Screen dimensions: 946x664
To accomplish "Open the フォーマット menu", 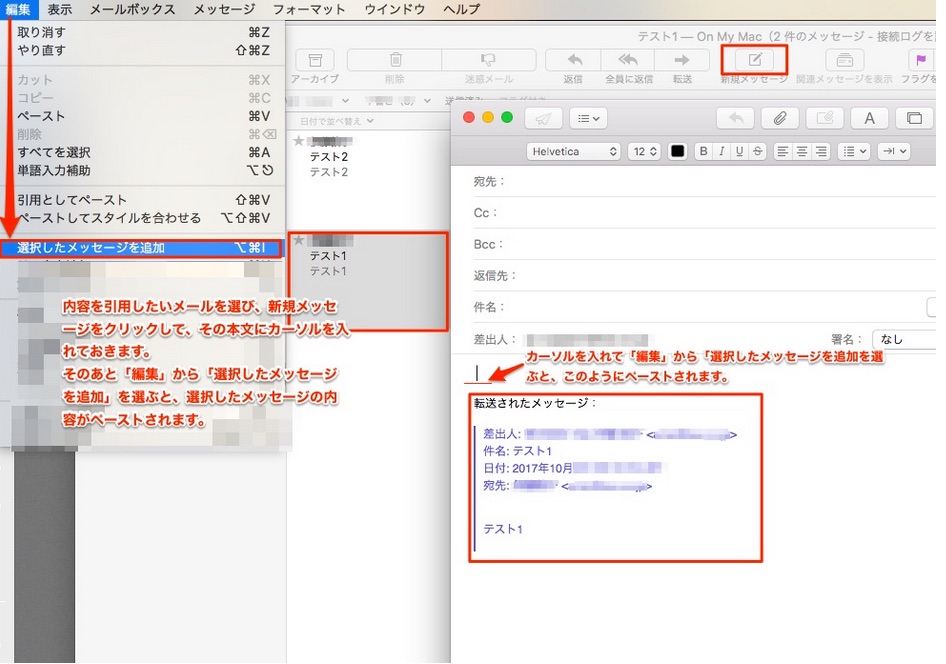I will click(x=309, y=9).
